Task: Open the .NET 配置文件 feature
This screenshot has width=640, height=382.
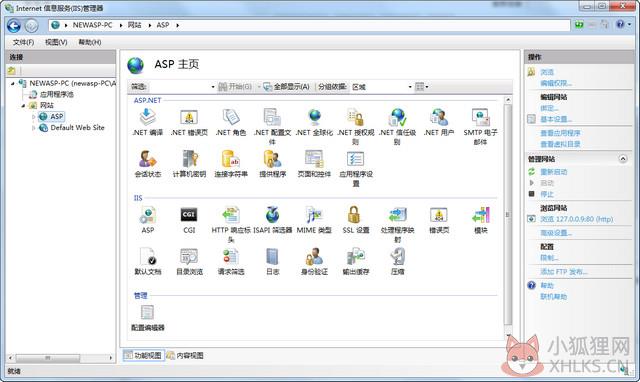Action: click(x=272, y=127)
